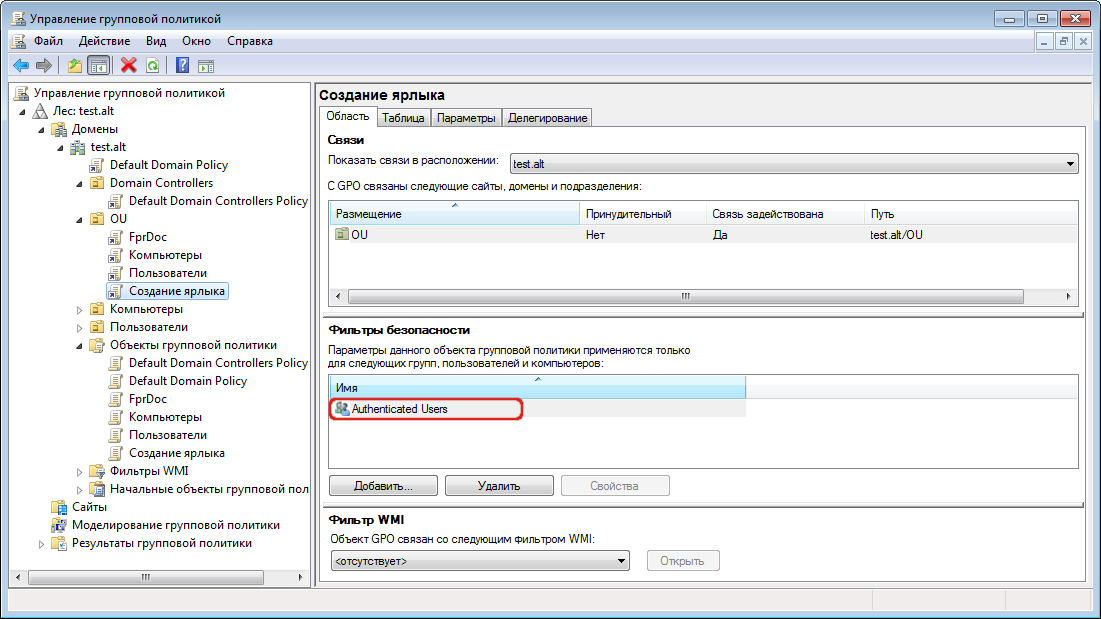Sort by the Связь задействована column header
The width and height of the screenshot is (1101, 619).
pos(785,214)
